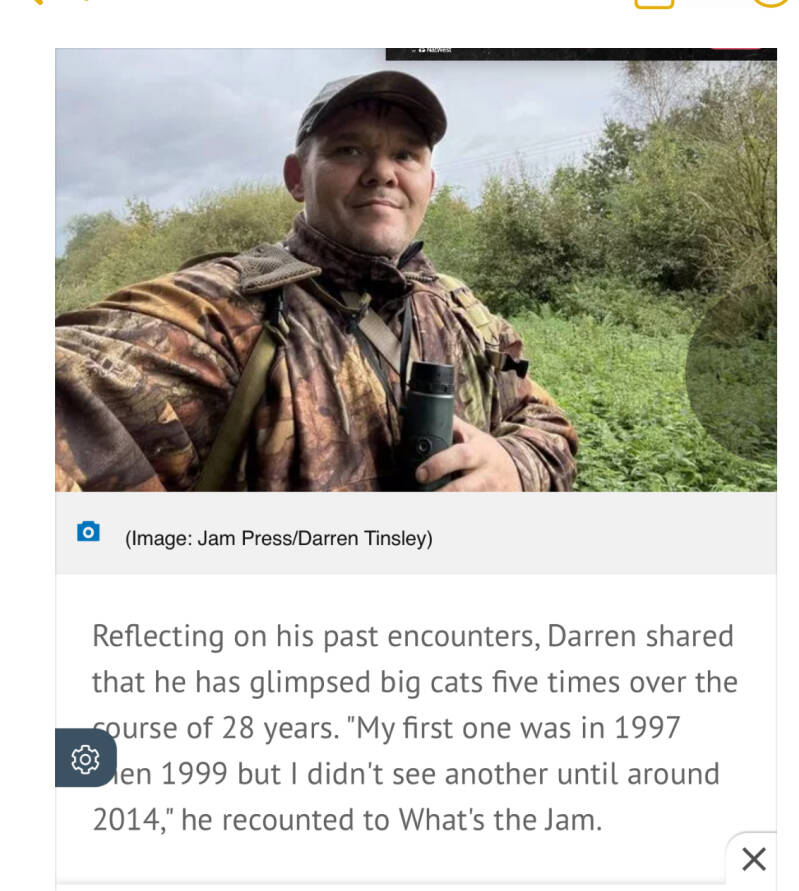This screenshot has width=799, height=891.
Task: Open the photo of Darren in camouflage
Action: tap(416, 270)
